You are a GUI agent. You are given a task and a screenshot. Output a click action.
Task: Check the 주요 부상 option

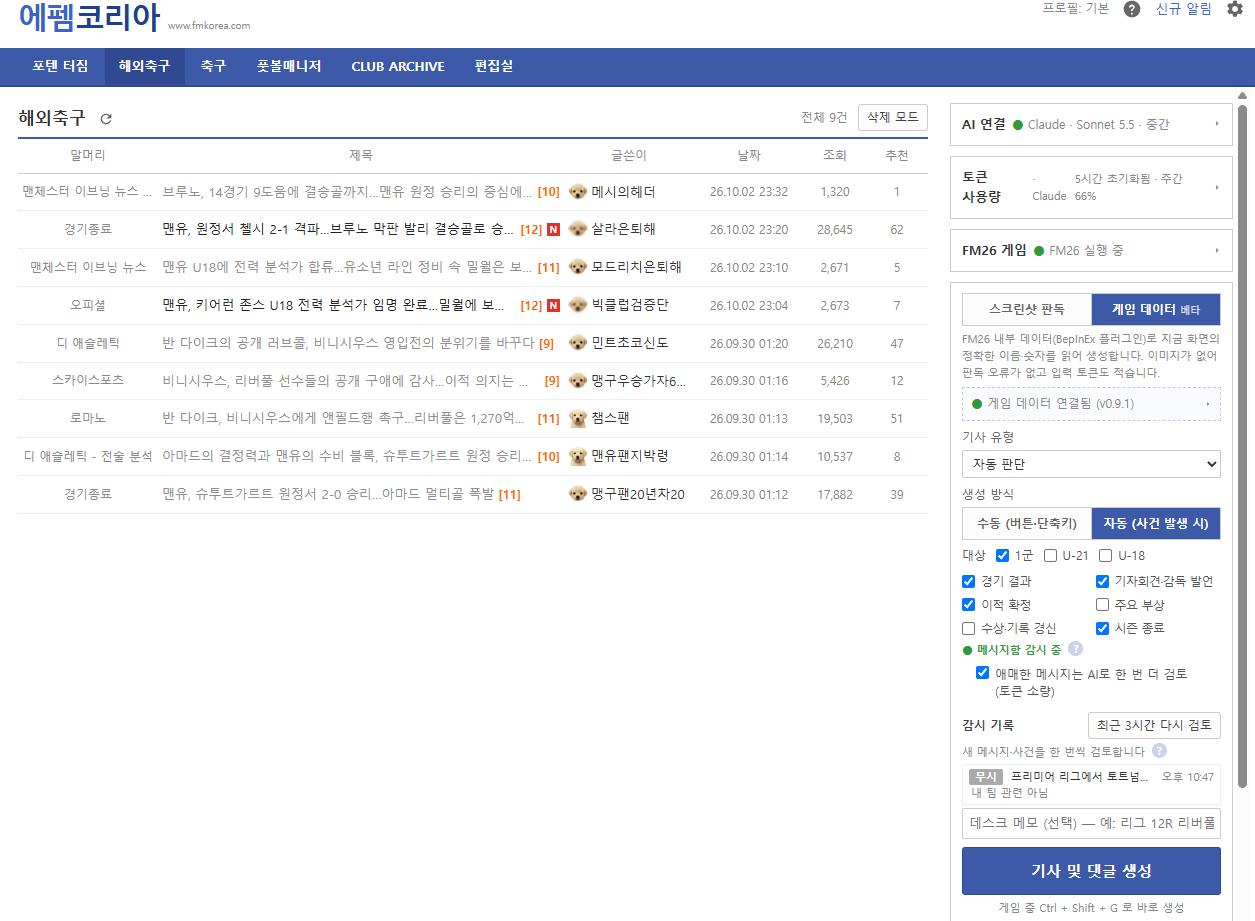(1103, 605)
